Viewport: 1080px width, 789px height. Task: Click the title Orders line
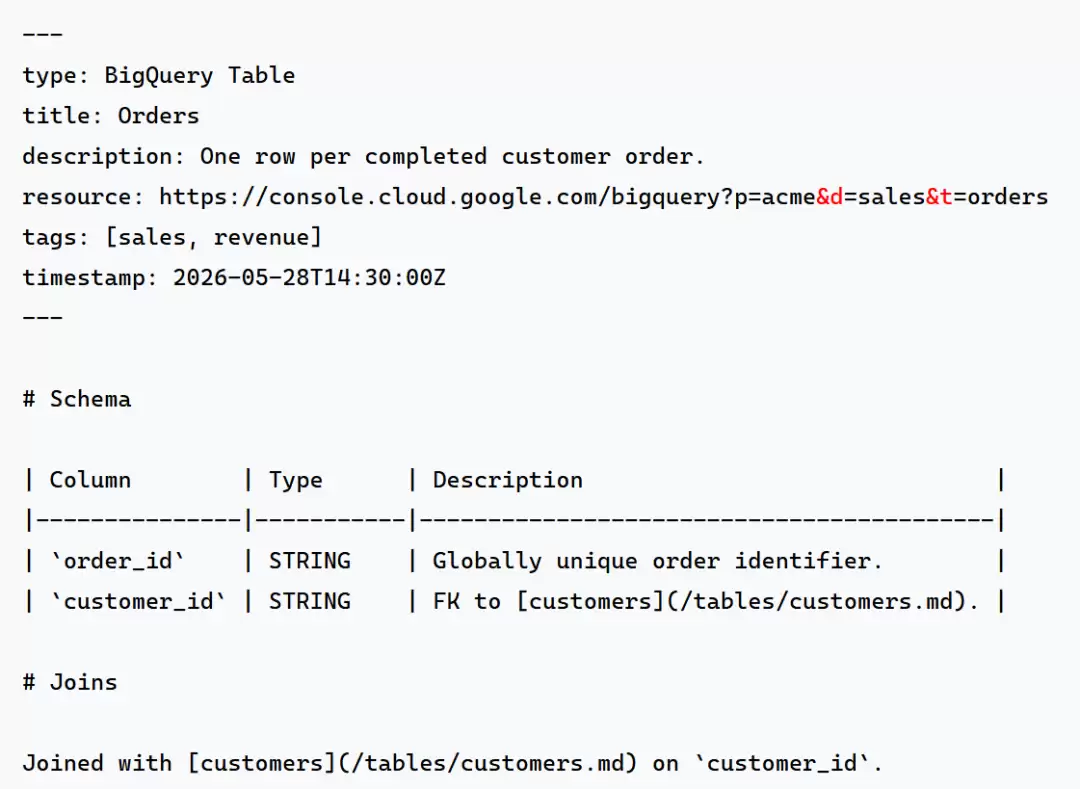pyautogui.click(x=110, y=116)
